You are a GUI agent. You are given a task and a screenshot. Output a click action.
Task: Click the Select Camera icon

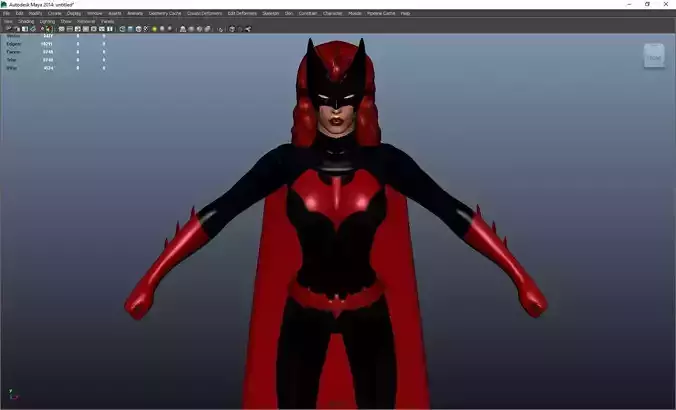click(8, 29)
